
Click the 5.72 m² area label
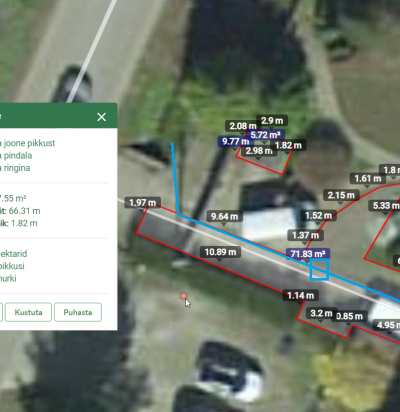(265, 135)
